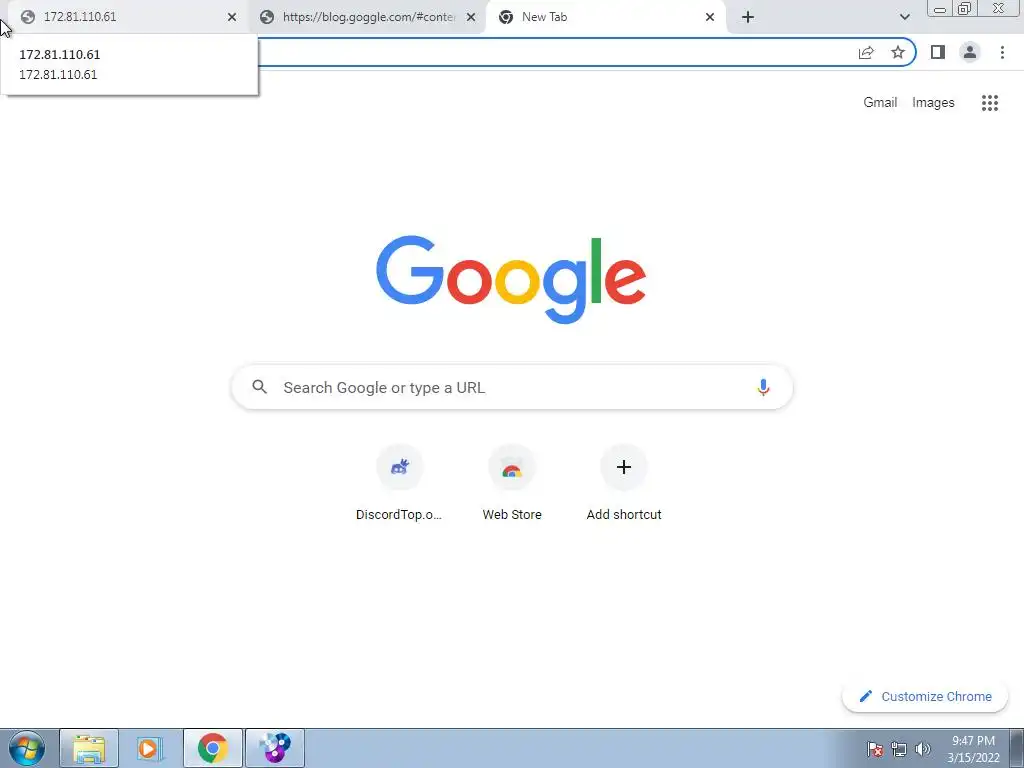Click the magnifier icon in search box
Viewport: 1024px width, 768px height.
point(259,387)
